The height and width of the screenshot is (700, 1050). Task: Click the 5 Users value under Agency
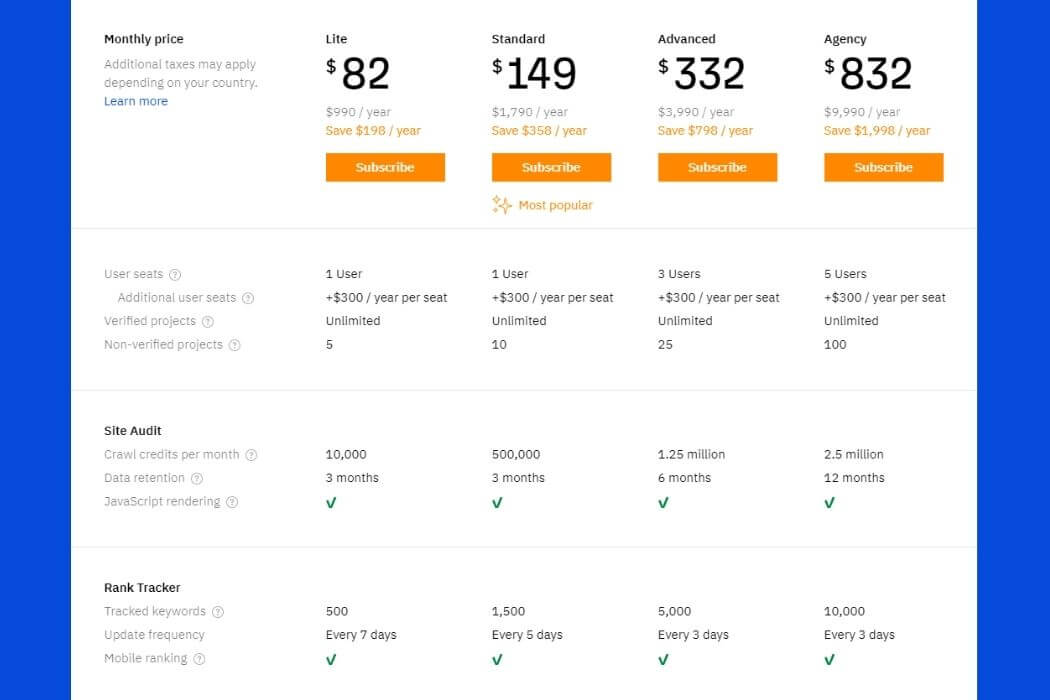point(845,274)
